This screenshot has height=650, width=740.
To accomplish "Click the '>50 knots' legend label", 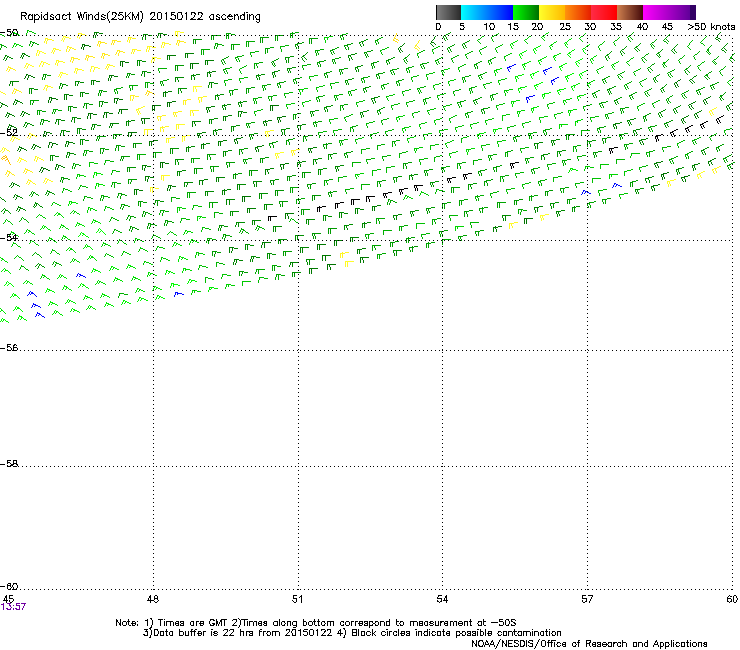I will click(x=711, y=27).
